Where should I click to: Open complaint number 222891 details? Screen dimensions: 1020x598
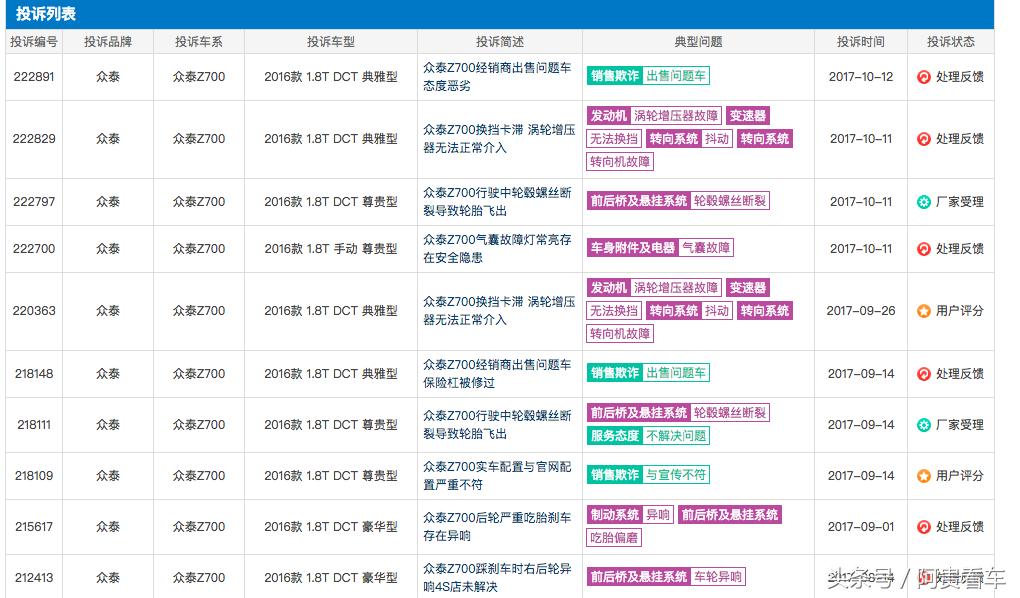(x=34, y=76)
